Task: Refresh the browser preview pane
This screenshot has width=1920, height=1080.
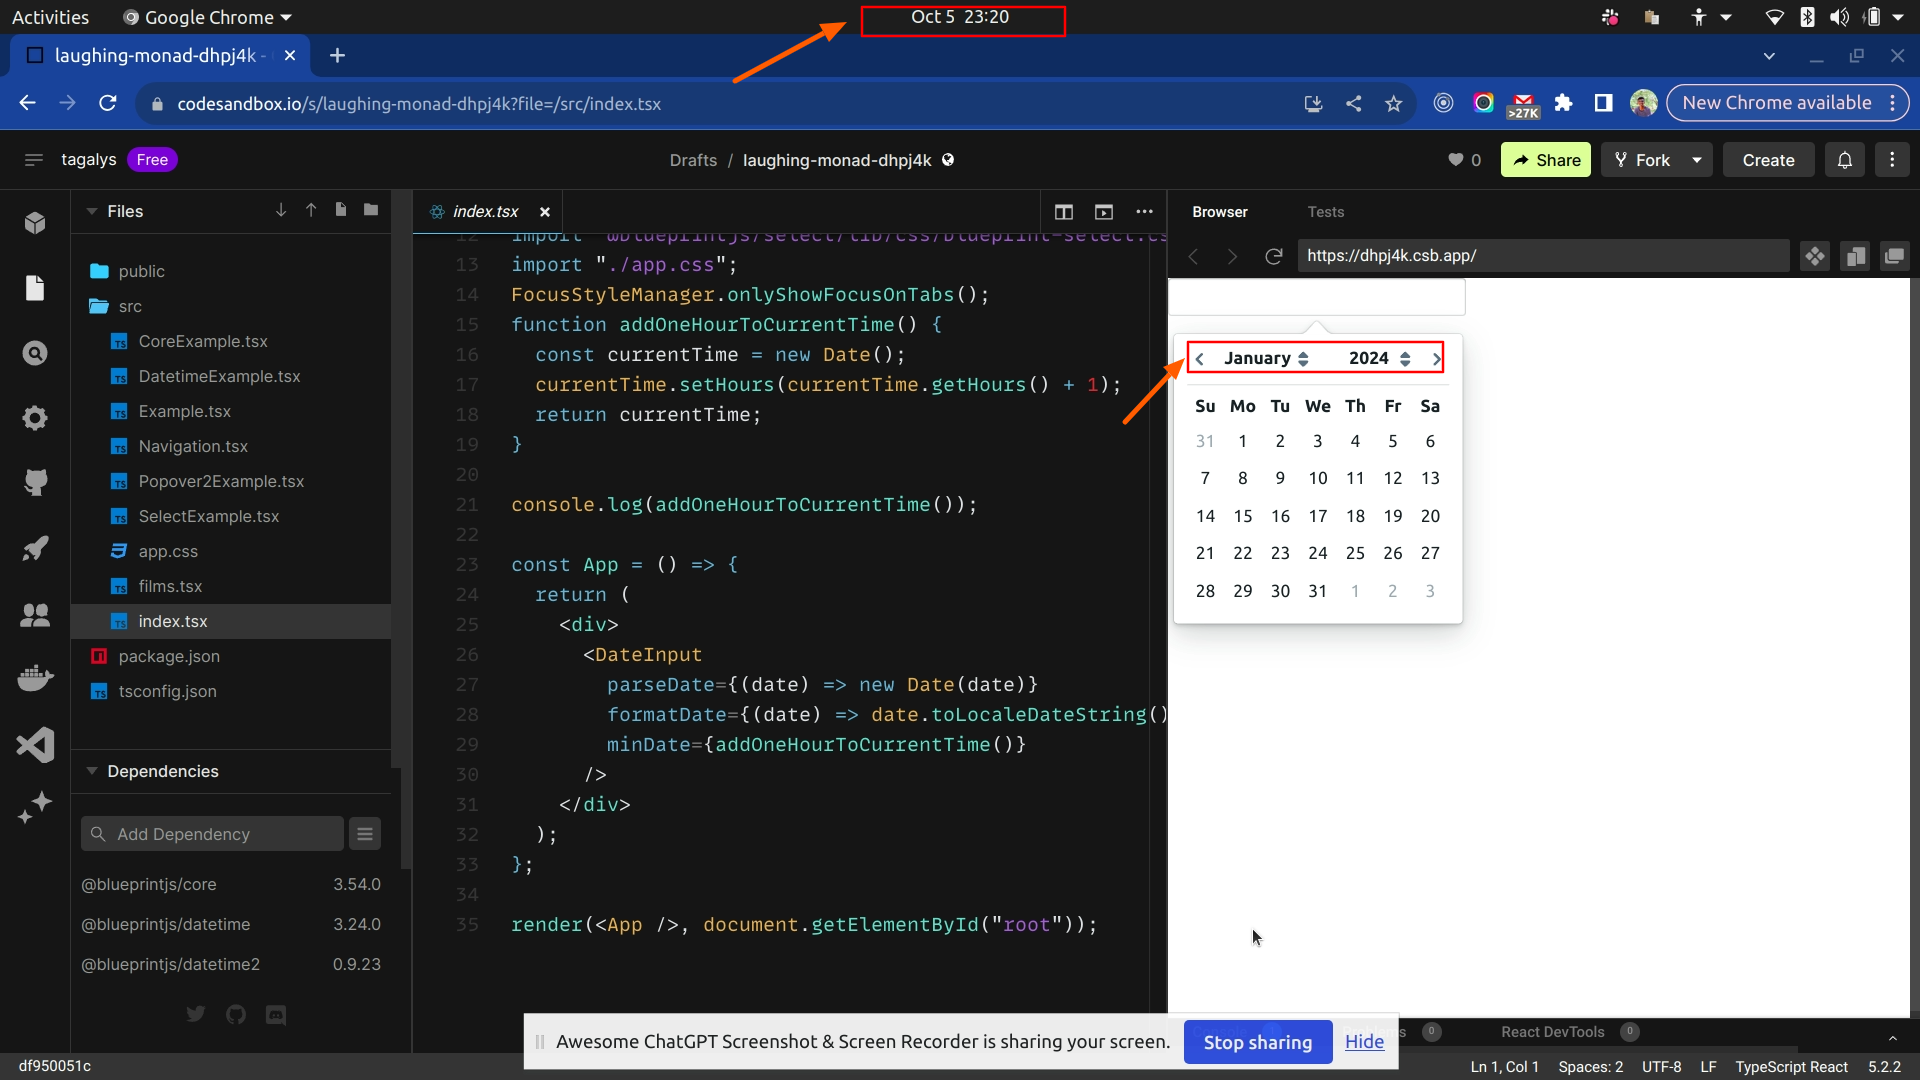Action: coord(1274,256)
